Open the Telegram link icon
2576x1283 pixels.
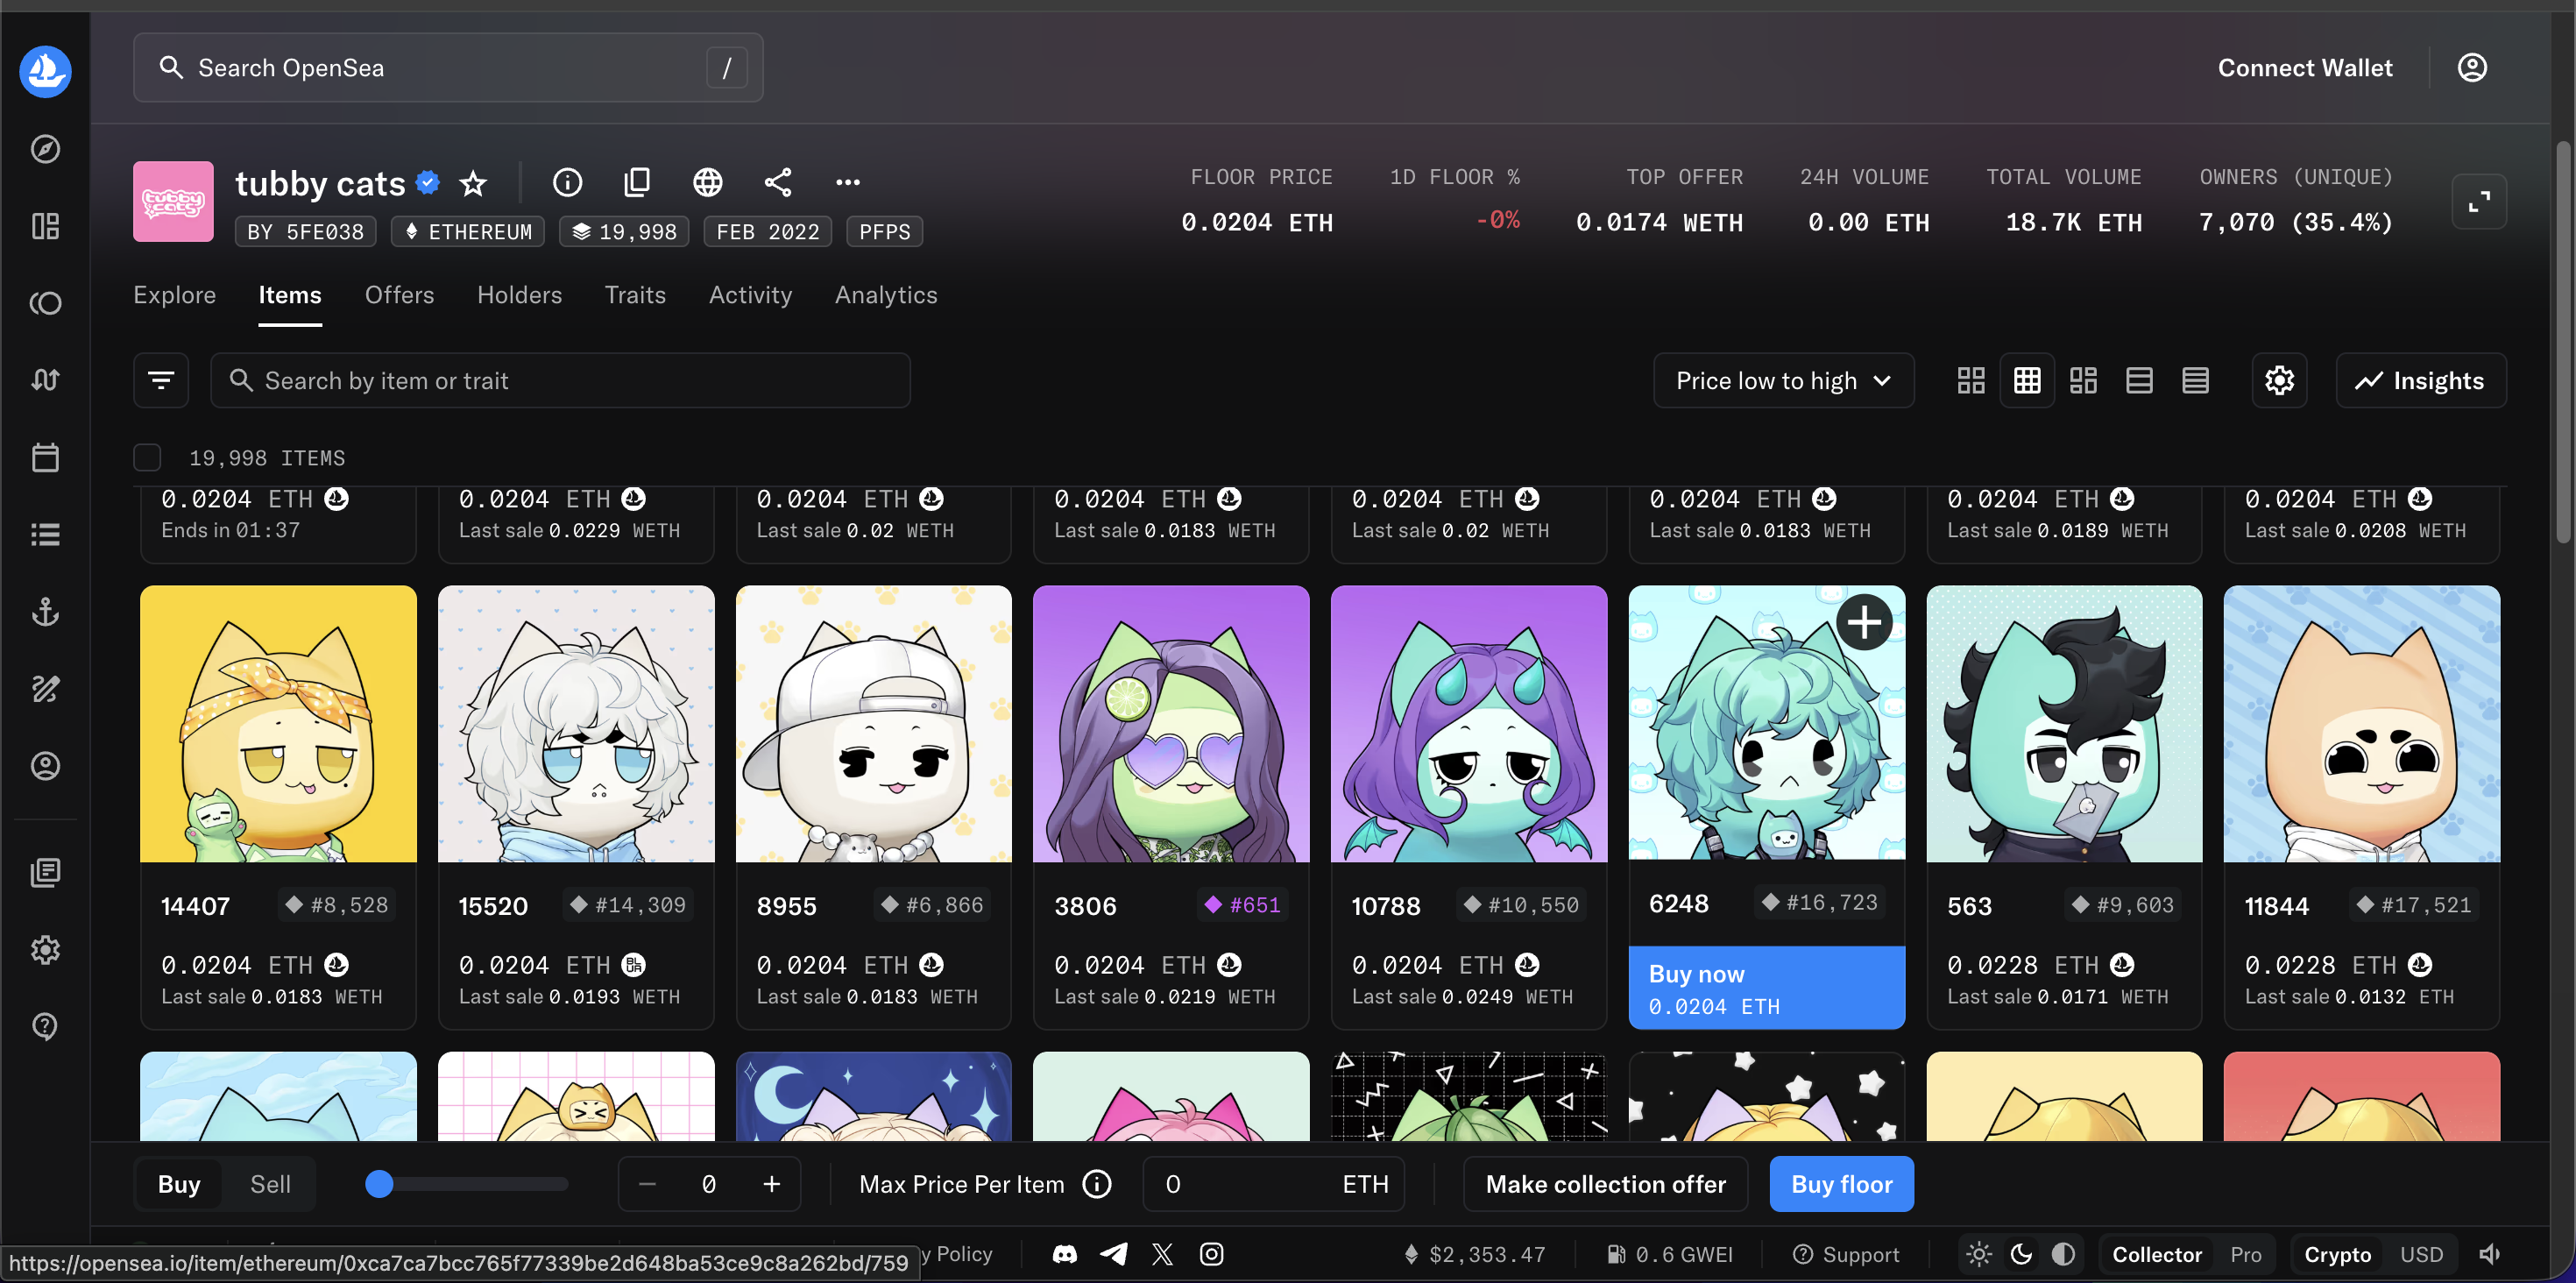pyautogui.click(x=1114, y=1254)
